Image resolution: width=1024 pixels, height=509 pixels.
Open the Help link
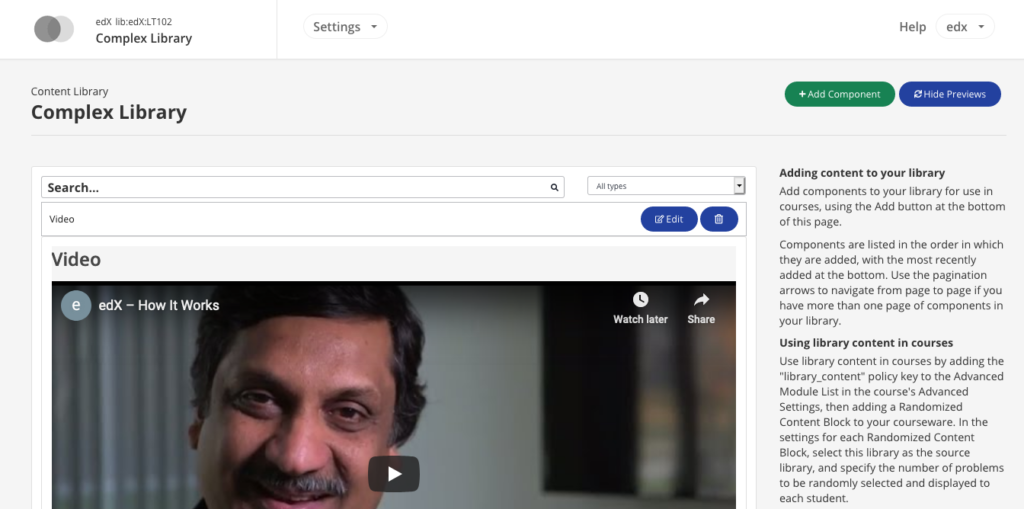coord(912,27)
